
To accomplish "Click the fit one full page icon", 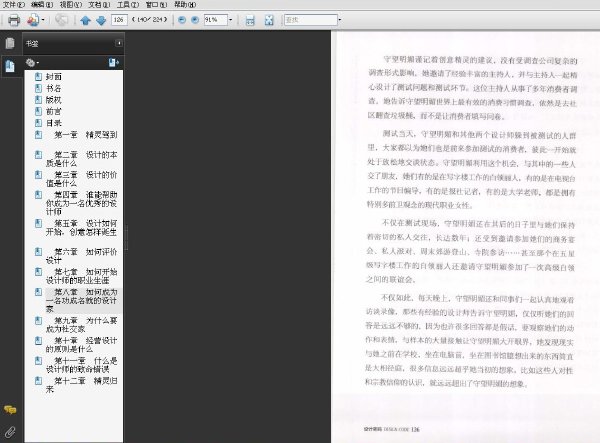I will pyautogui.click(x=269, y=20).
